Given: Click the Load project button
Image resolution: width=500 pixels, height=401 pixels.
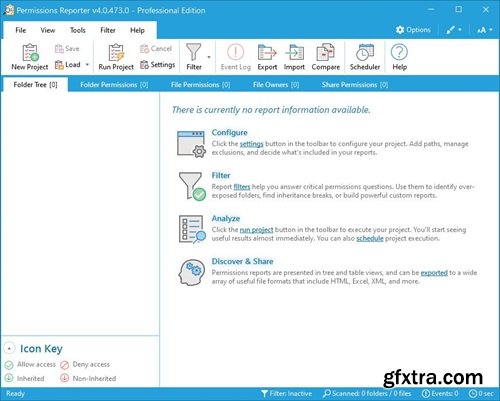Looking at the screenshot, I should coord(68,64).
